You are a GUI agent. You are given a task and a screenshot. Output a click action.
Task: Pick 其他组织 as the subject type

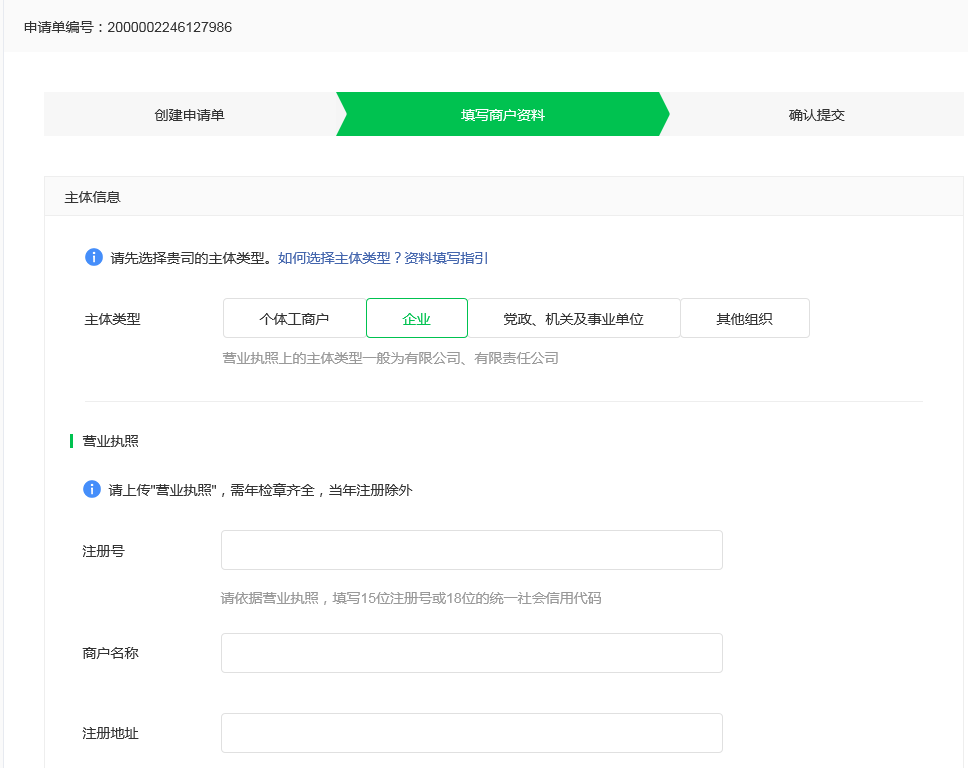point(744,319)
